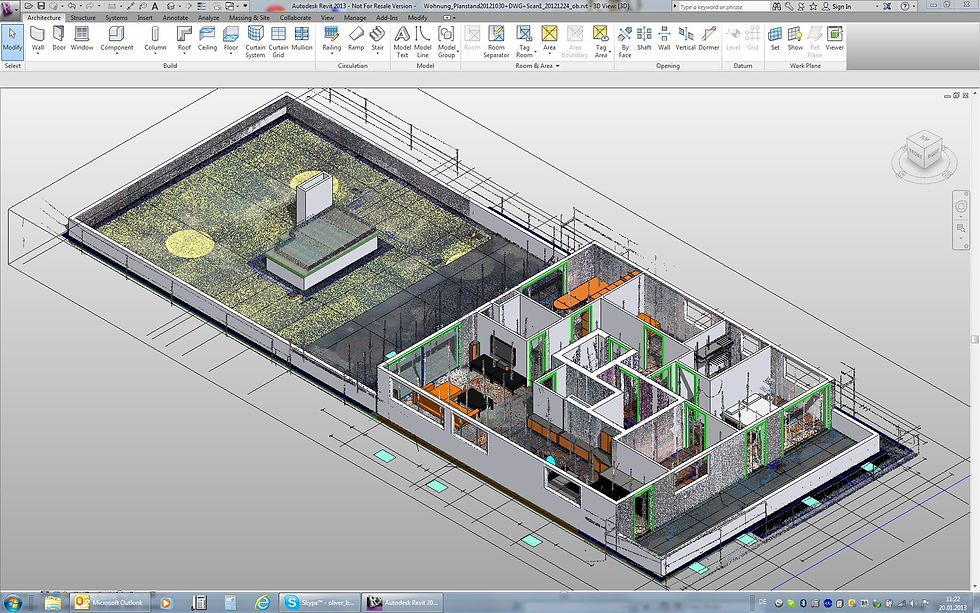Viewport: 980px width, 613px height.
Task: Click the Component tool icon
Action: pyautogui.click(x=117, y=39)
